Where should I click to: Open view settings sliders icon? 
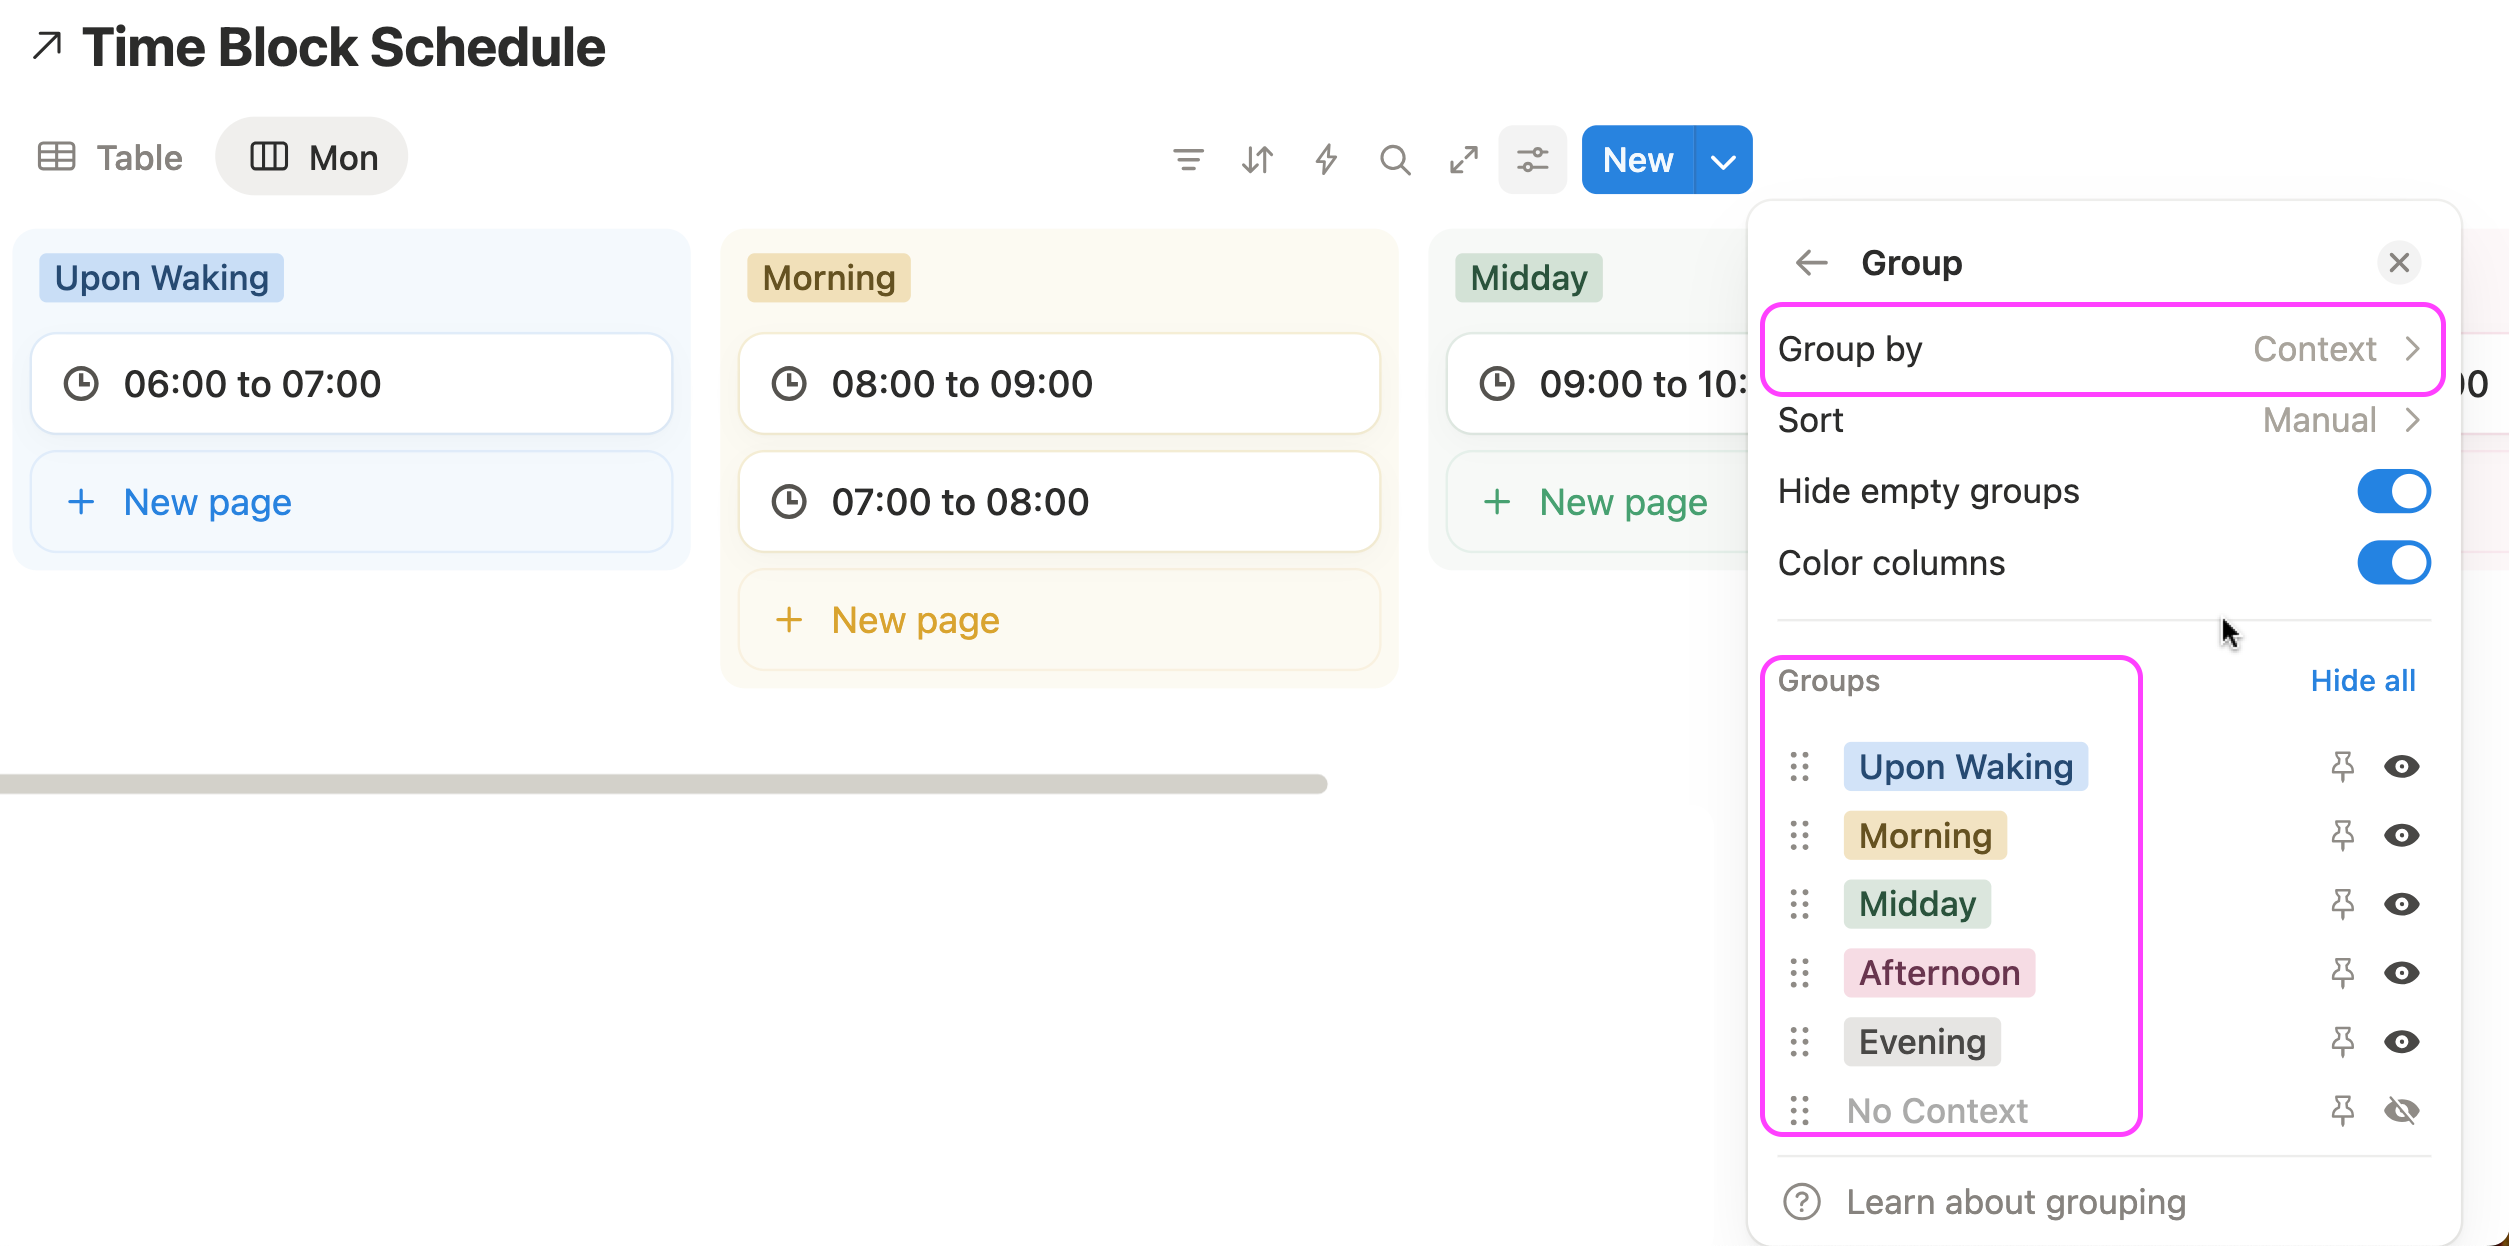coord(1532,159)
